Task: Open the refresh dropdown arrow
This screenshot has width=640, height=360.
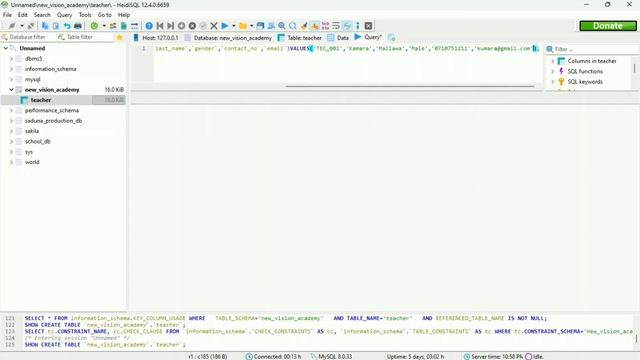Action: coord(104,26)
